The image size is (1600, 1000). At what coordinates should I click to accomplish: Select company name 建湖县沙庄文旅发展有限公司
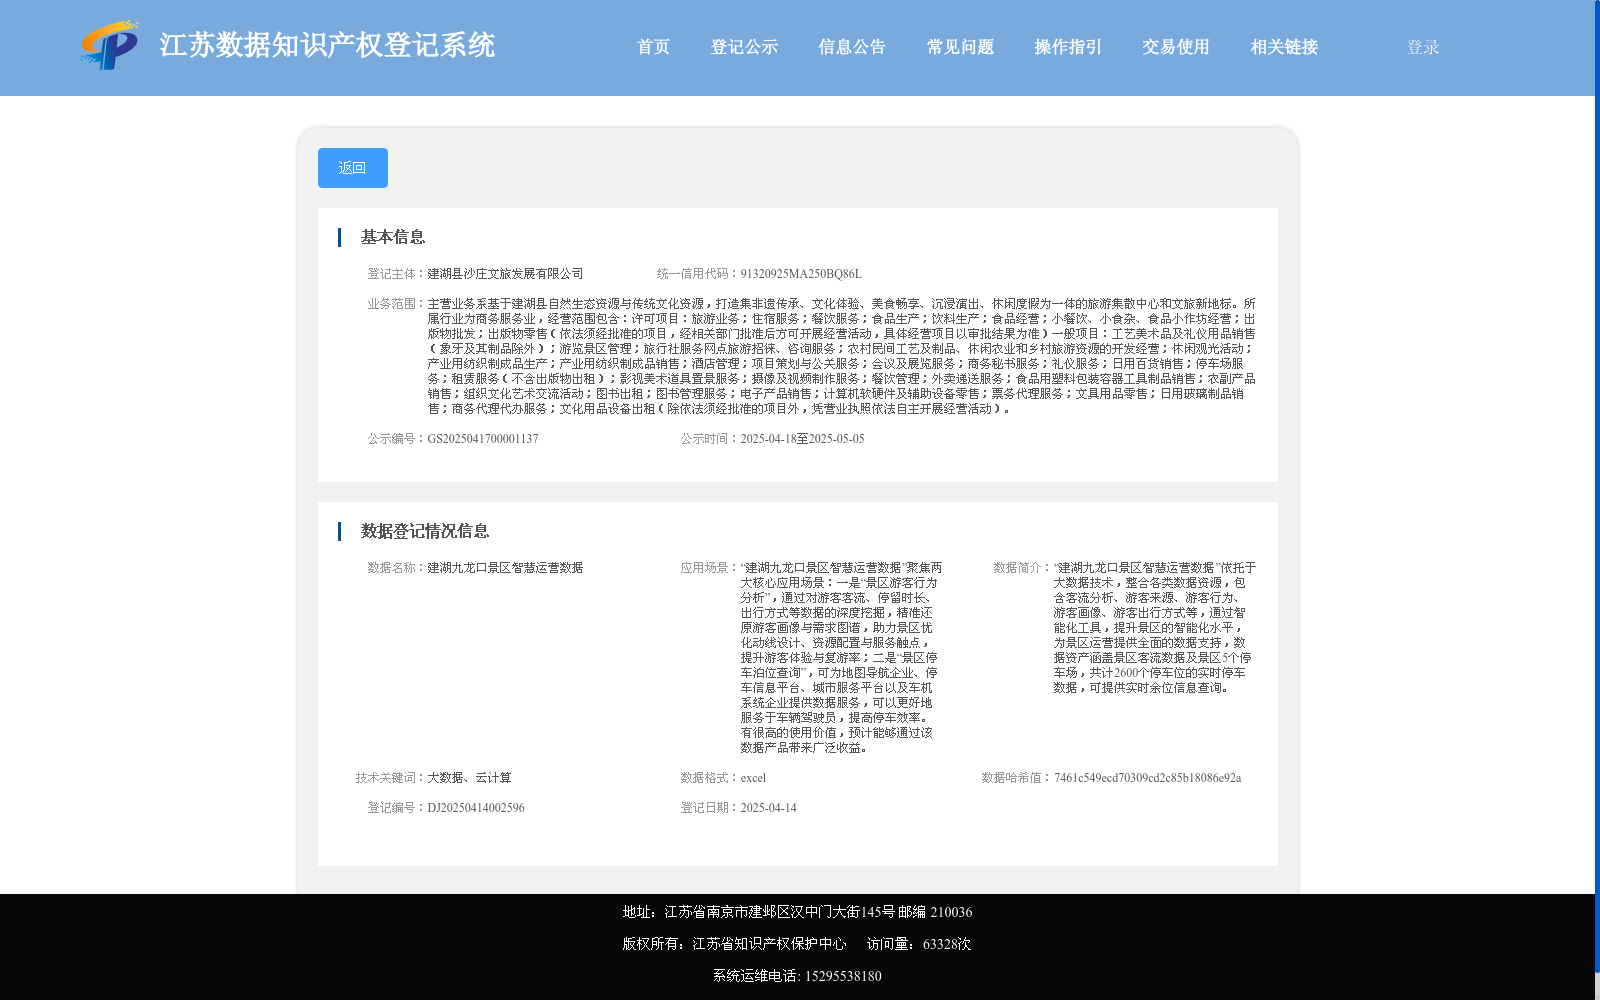(505, 274)
